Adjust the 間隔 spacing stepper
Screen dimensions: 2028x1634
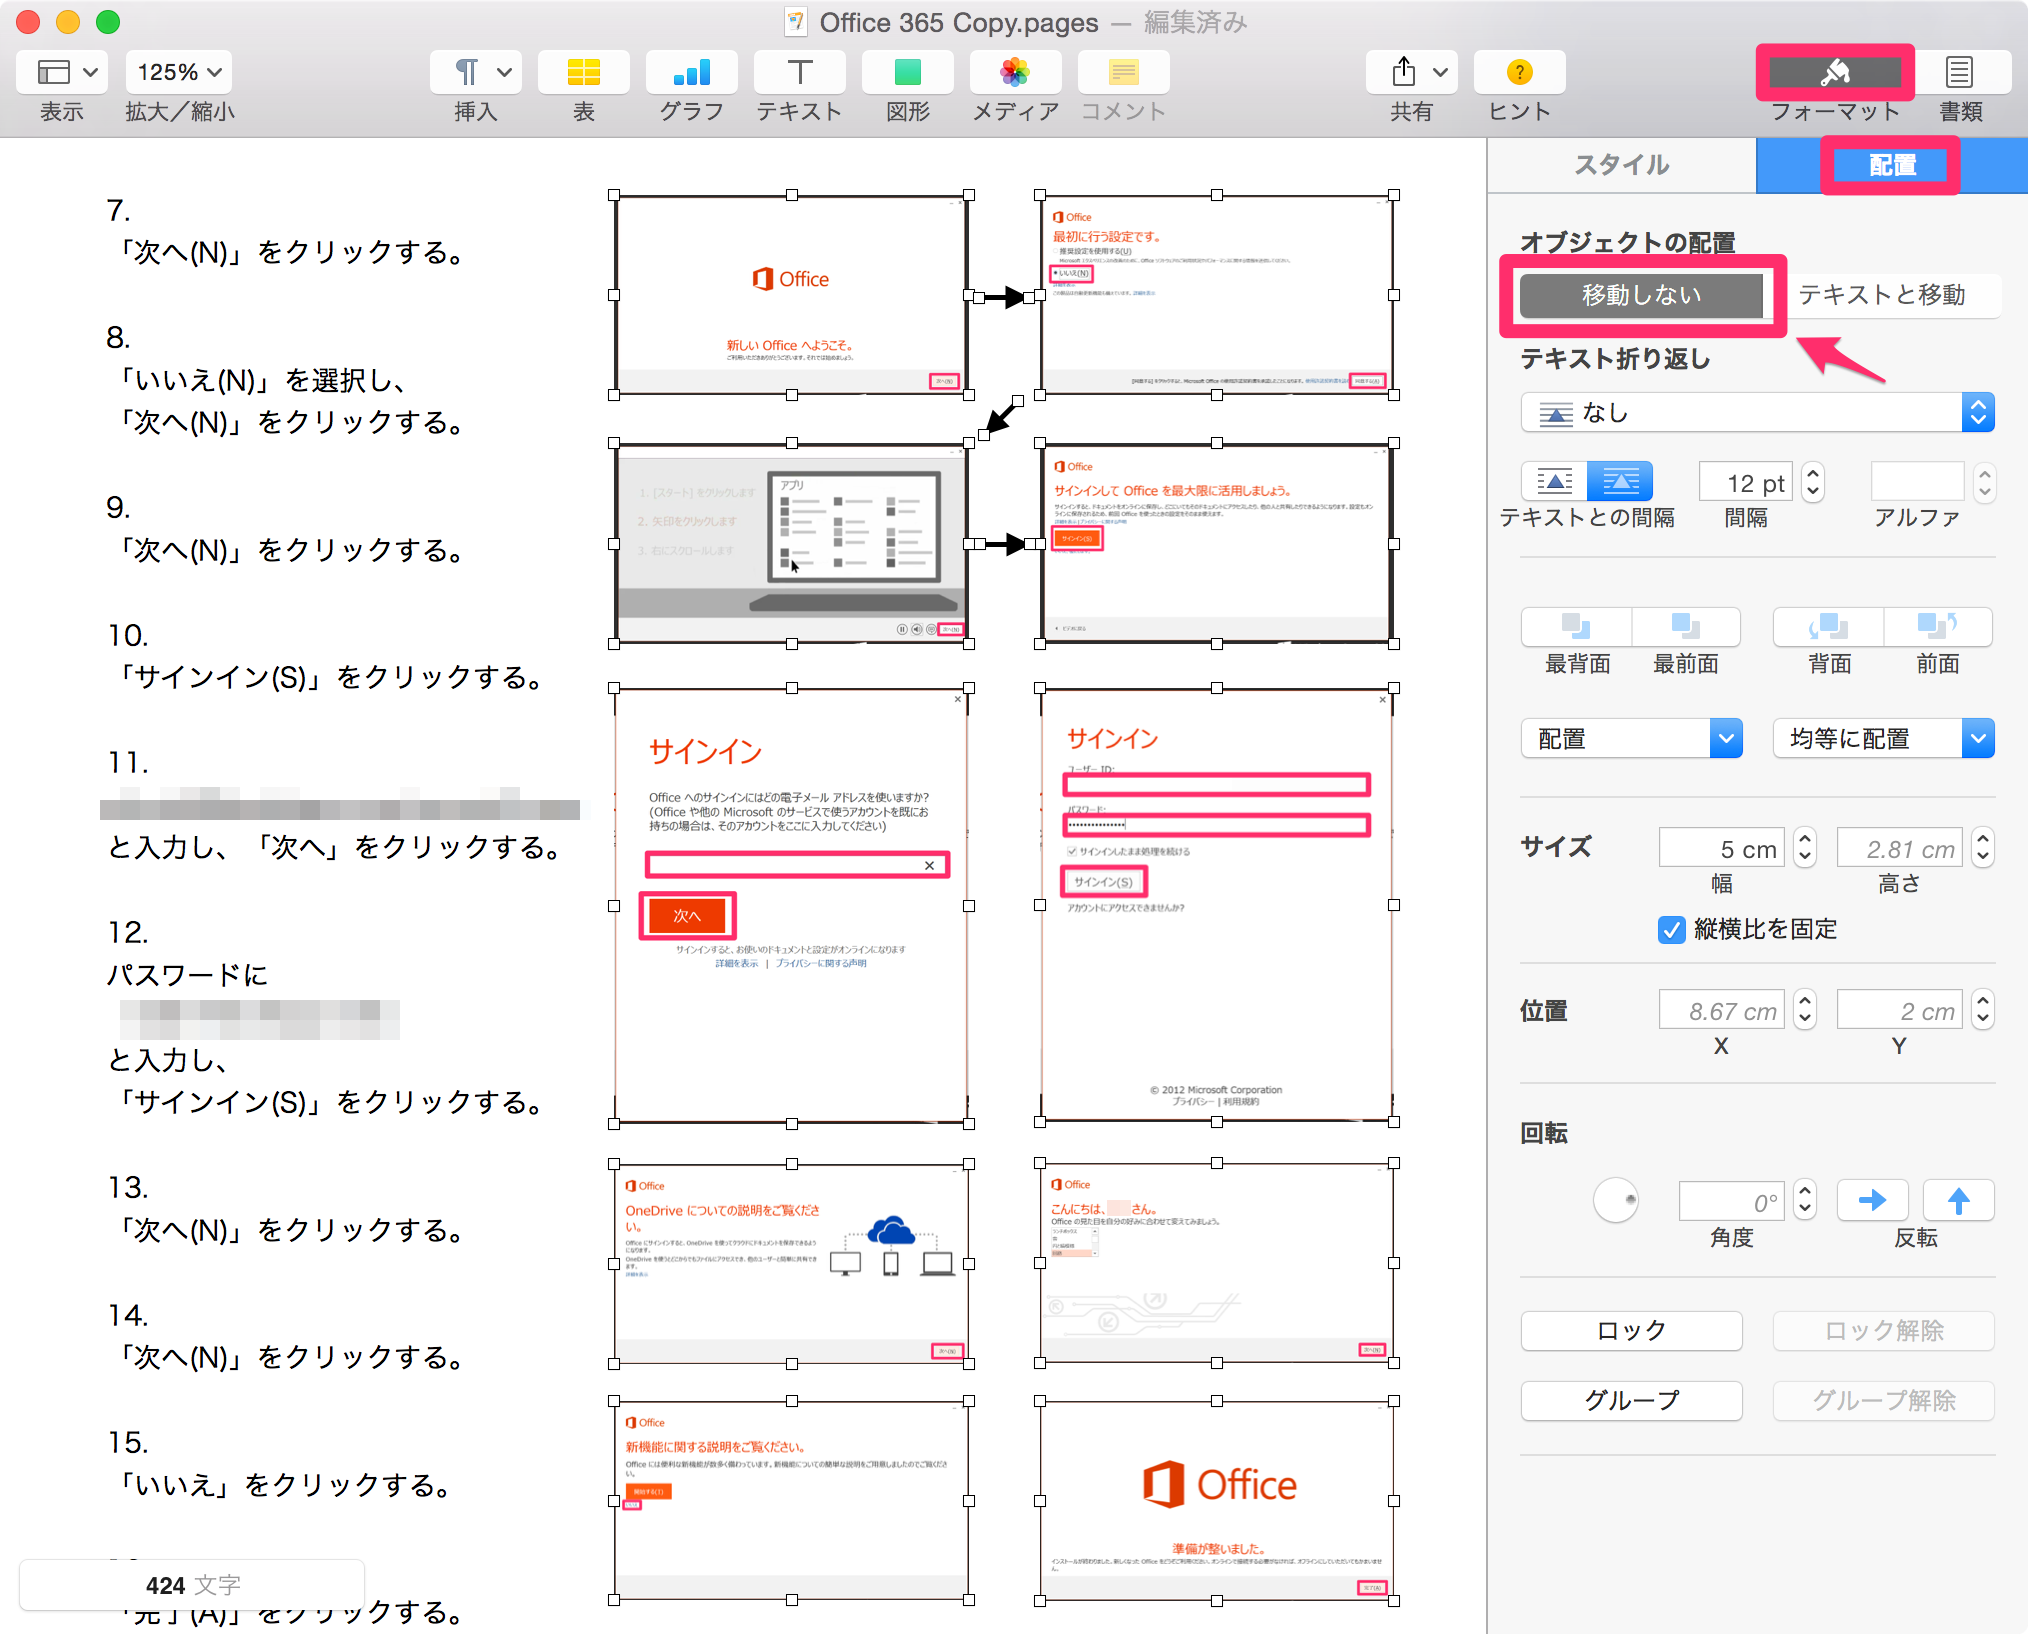click(1812, 483)
